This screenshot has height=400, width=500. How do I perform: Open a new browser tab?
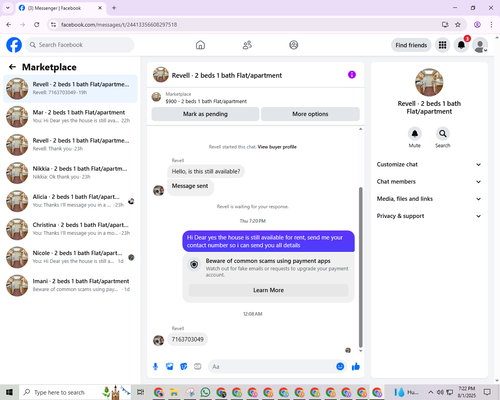pyautogui.click(x=114, y=8)
